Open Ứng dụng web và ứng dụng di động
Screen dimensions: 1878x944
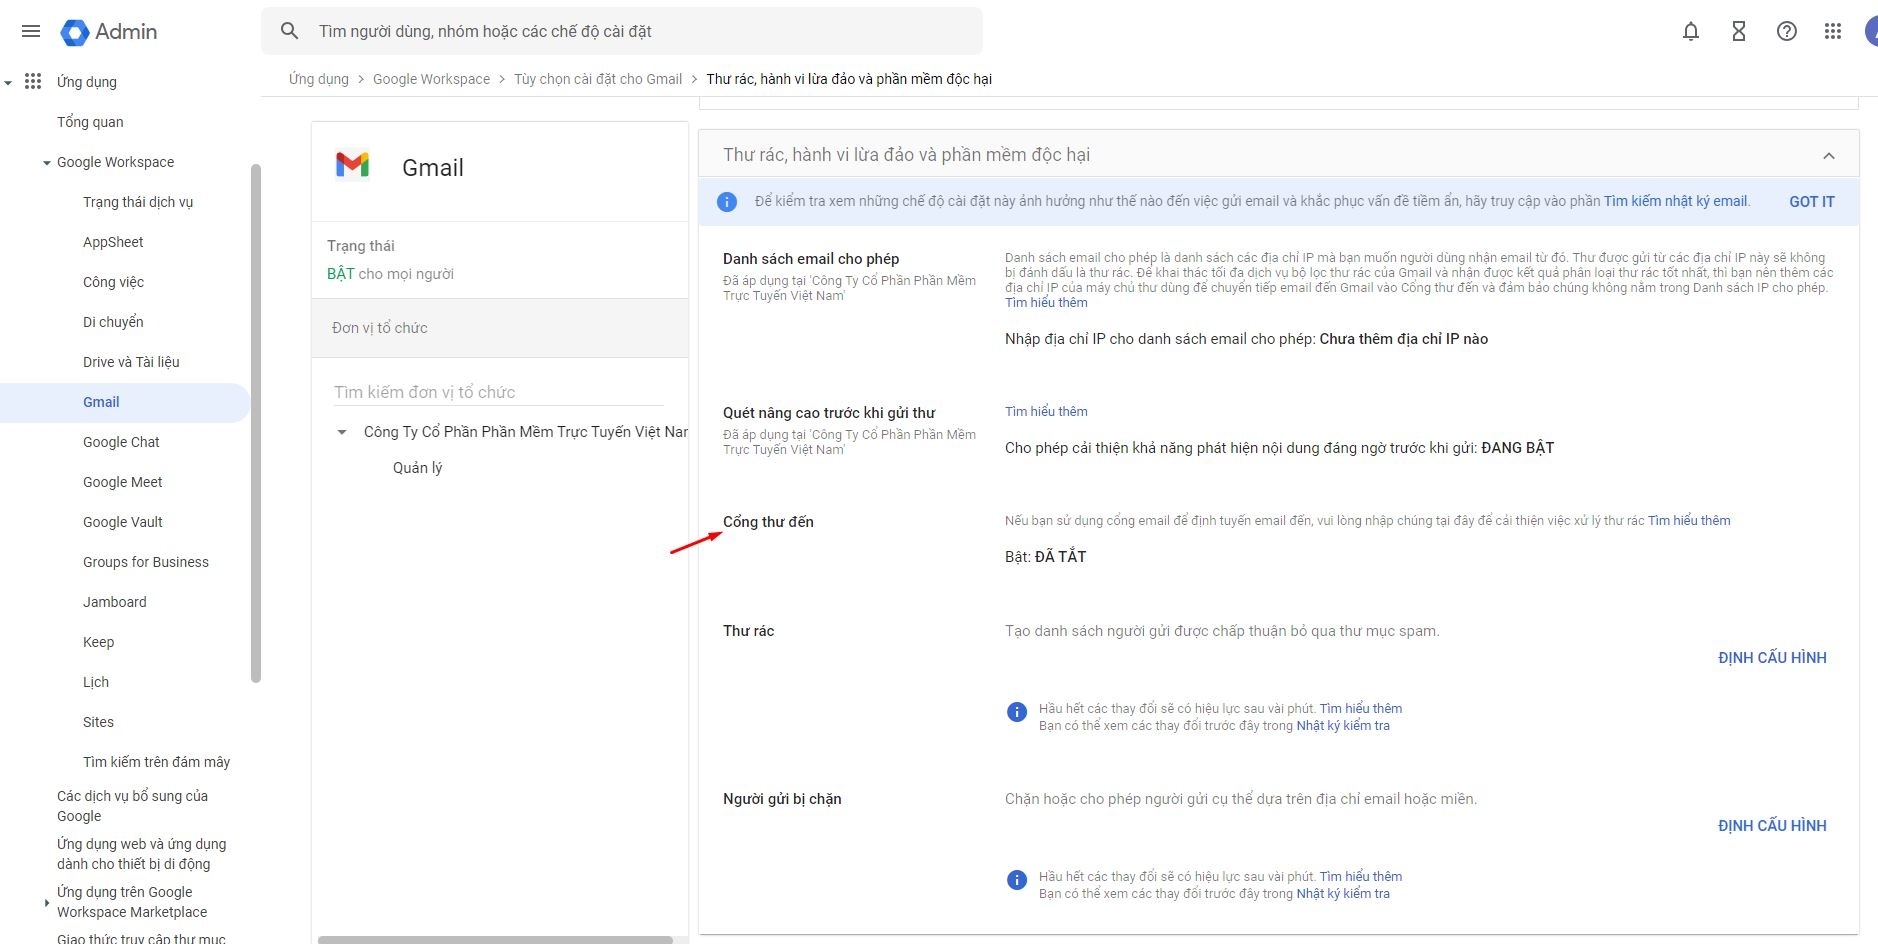coord(141,854)
